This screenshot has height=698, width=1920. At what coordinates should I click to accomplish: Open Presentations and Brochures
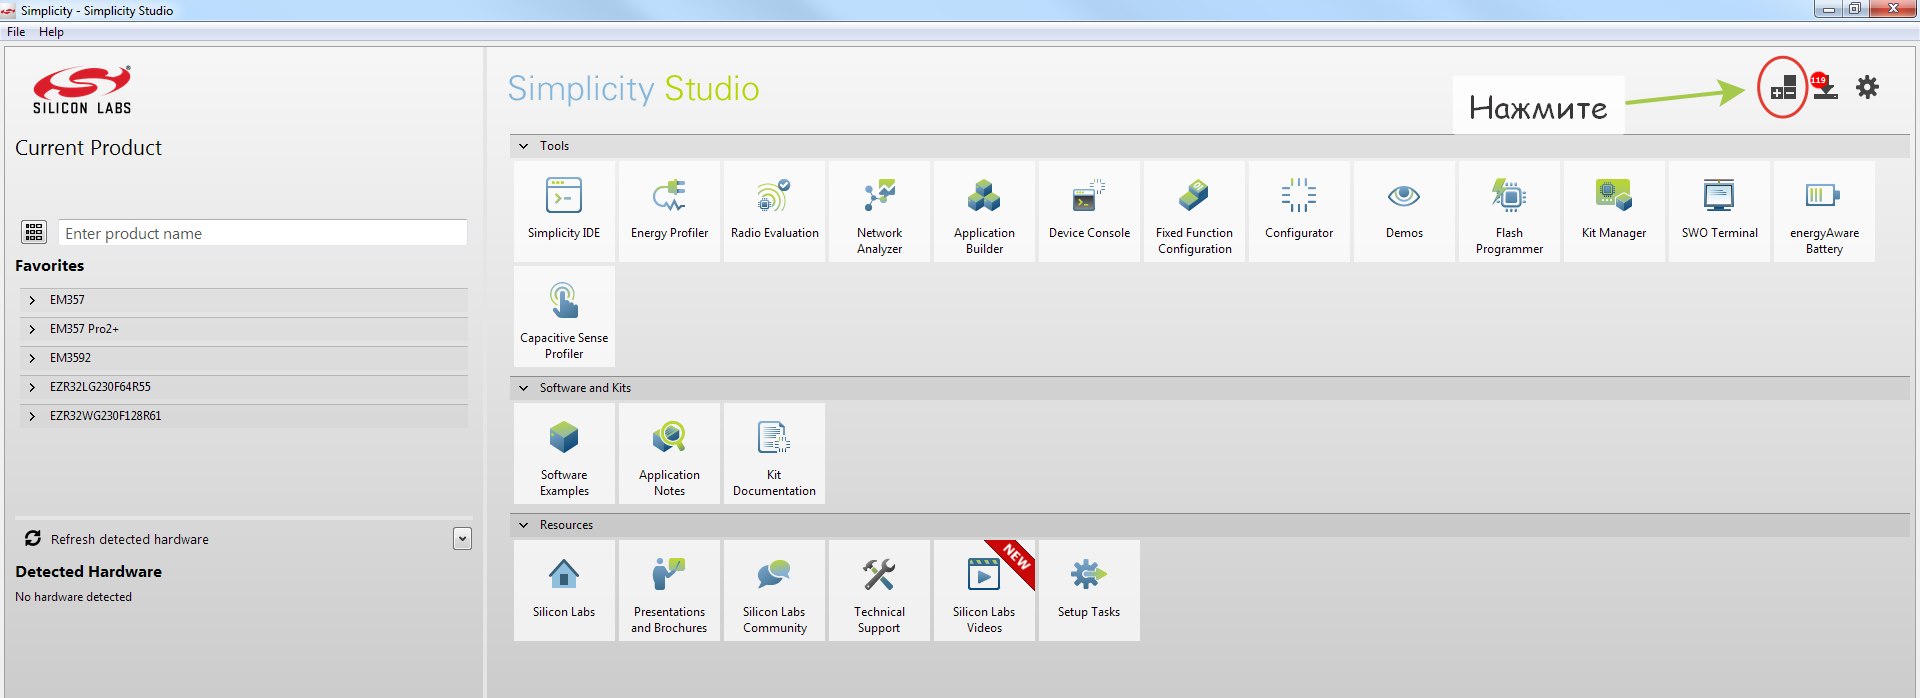pyautogui.click(x=669, y=590)
